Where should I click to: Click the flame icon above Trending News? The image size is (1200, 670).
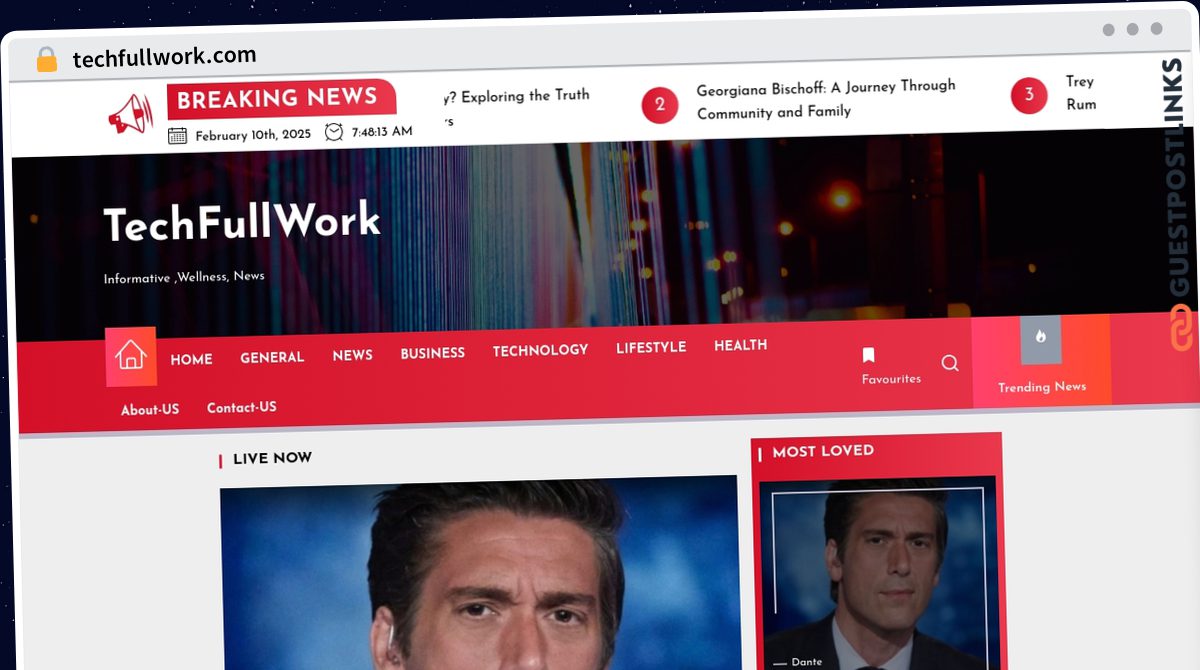[1041, 337]
